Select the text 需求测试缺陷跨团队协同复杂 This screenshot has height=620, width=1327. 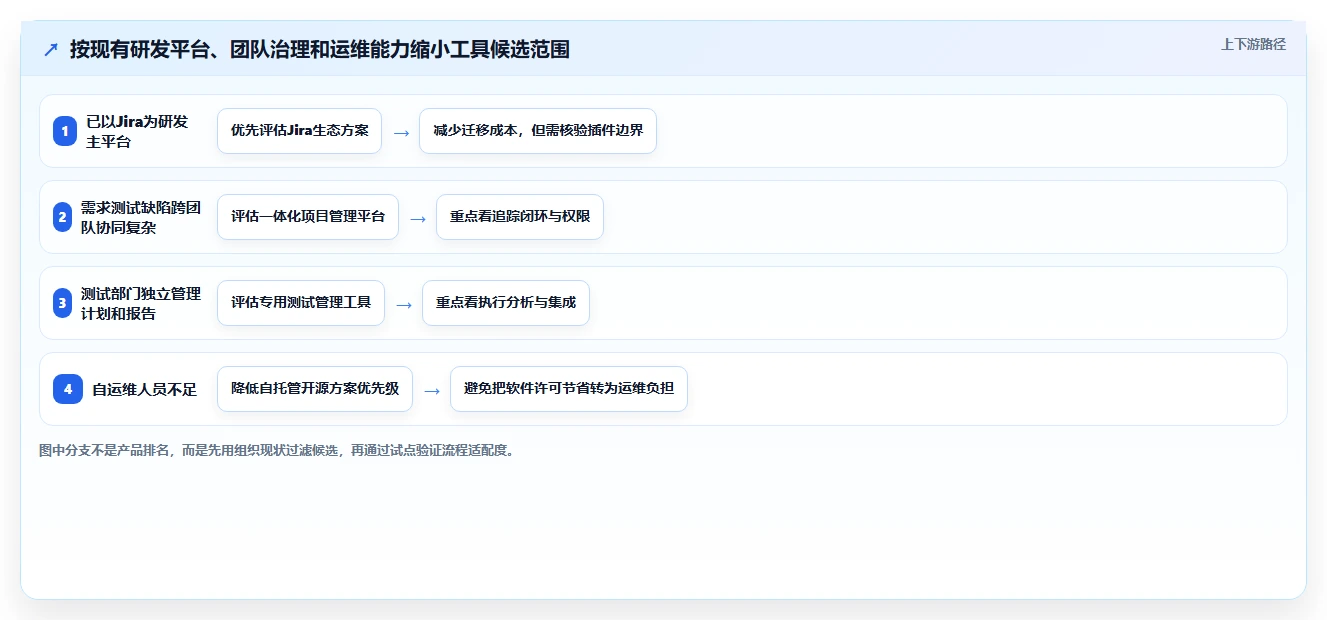(x=141, y=217)
